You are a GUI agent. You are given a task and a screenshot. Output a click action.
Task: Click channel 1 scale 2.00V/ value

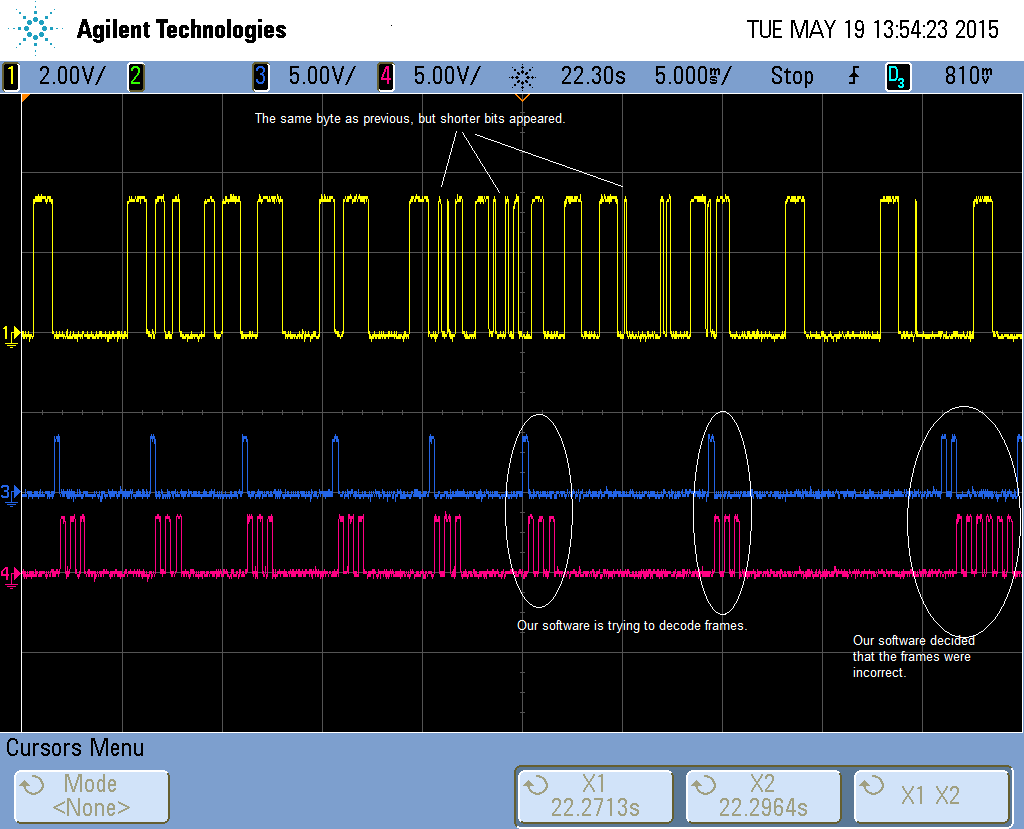coord(72,76)
